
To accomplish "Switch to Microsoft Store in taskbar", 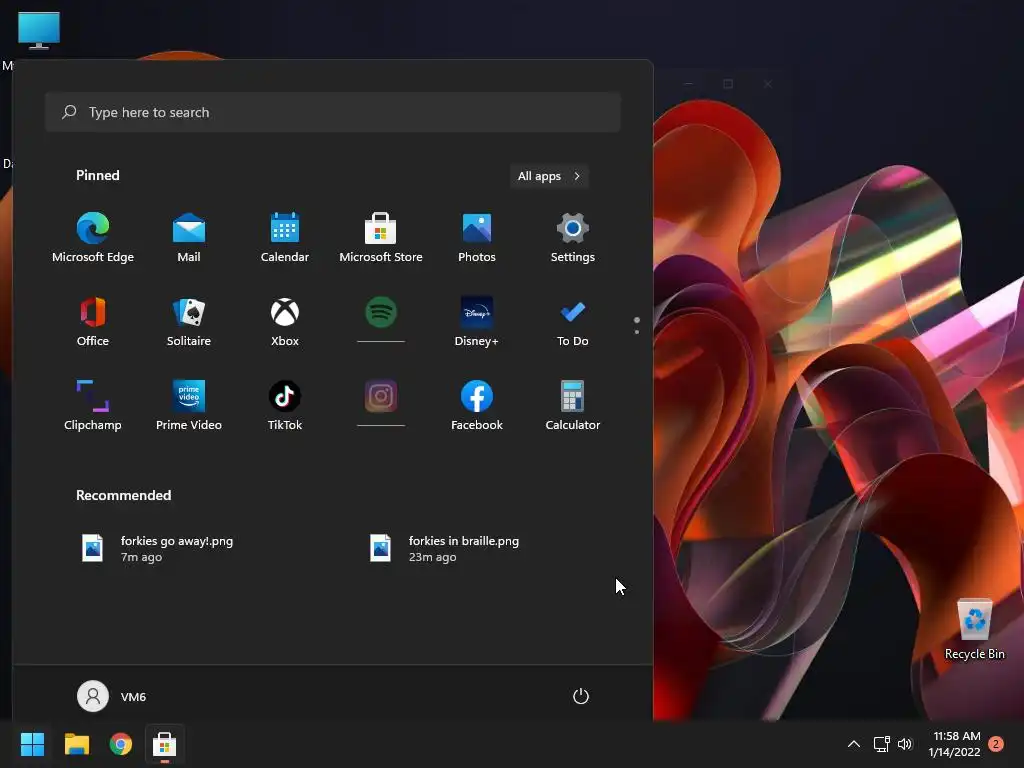I will pos(165,744).
